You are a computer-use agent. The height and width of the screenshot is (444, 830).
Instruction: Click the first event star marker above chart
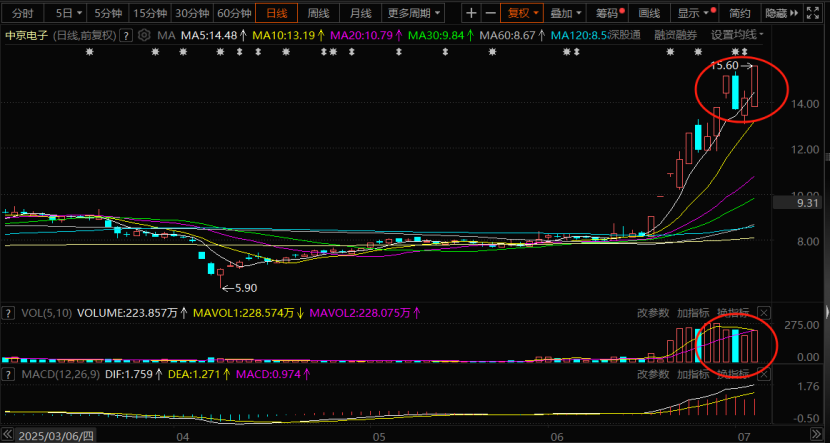click(x=89, y=52)
